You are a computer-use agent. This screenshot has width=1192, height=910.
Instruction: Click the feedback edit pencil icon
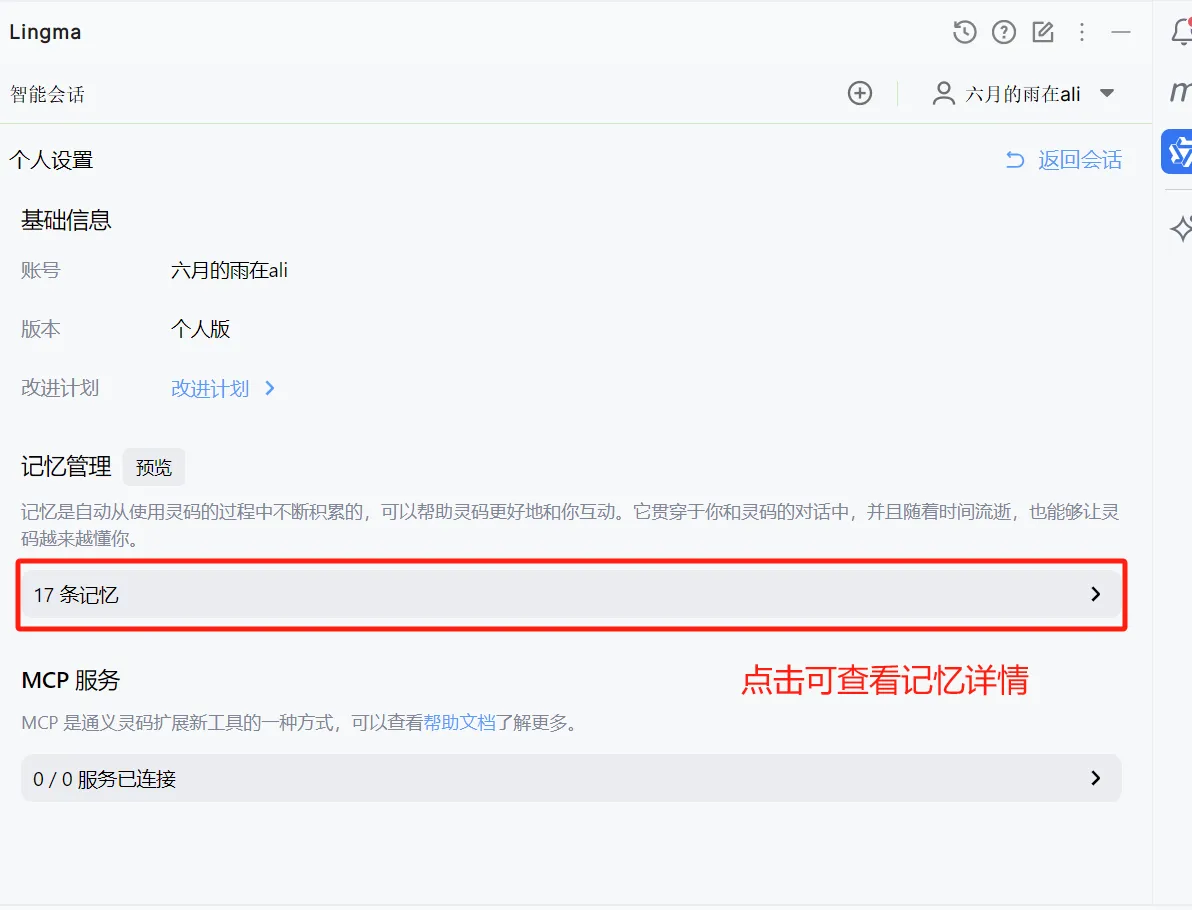(1043, 32)
